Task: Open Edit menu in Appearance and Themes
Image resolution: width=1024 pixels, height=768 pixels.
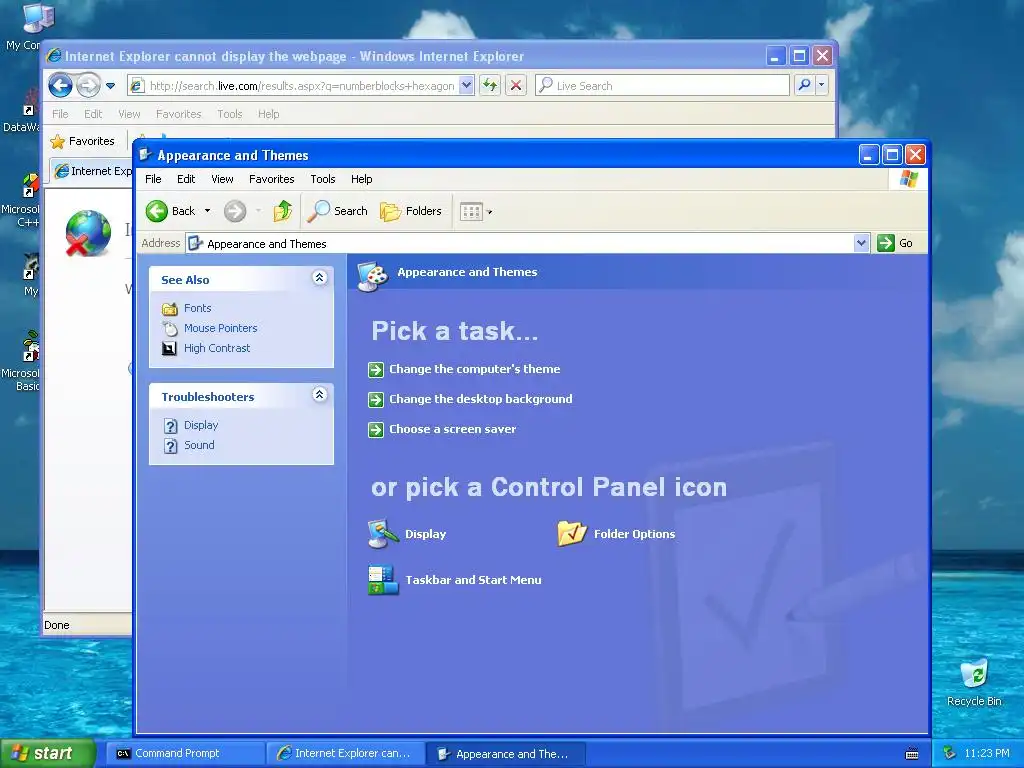Action: [186, 179]
